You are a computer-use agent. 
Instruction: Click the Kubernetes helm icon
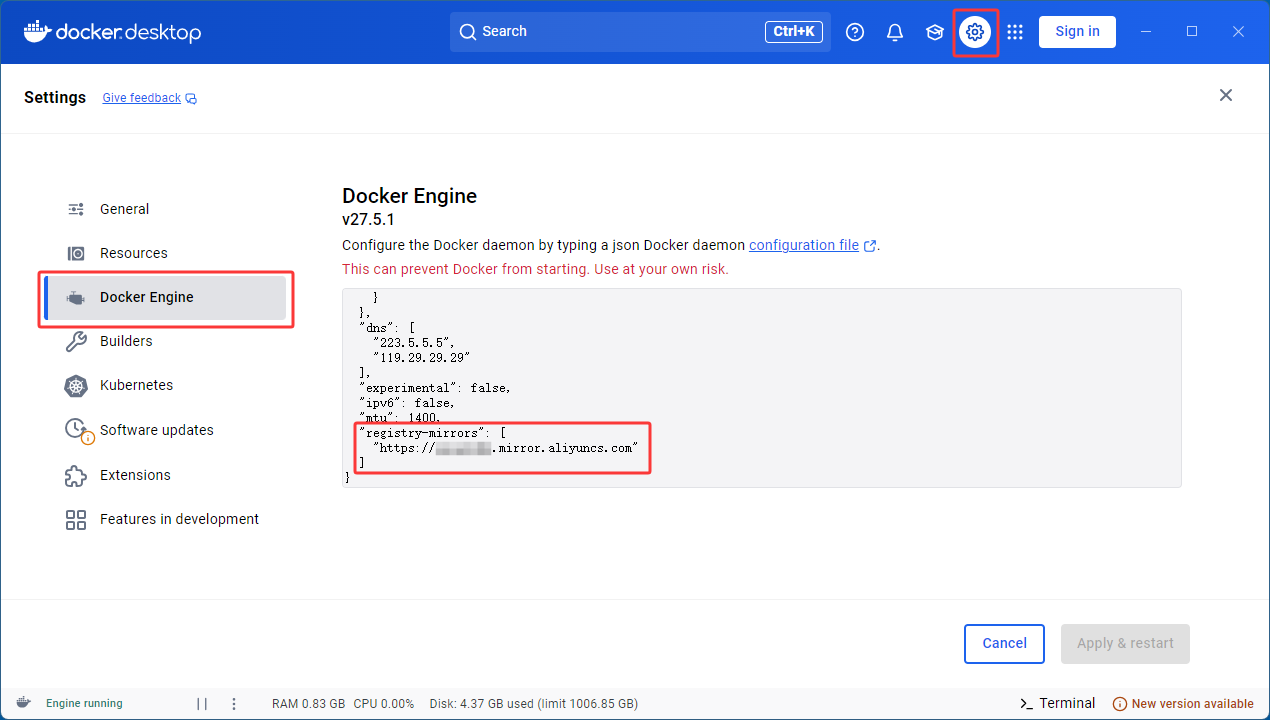click(x=76, y=385)
